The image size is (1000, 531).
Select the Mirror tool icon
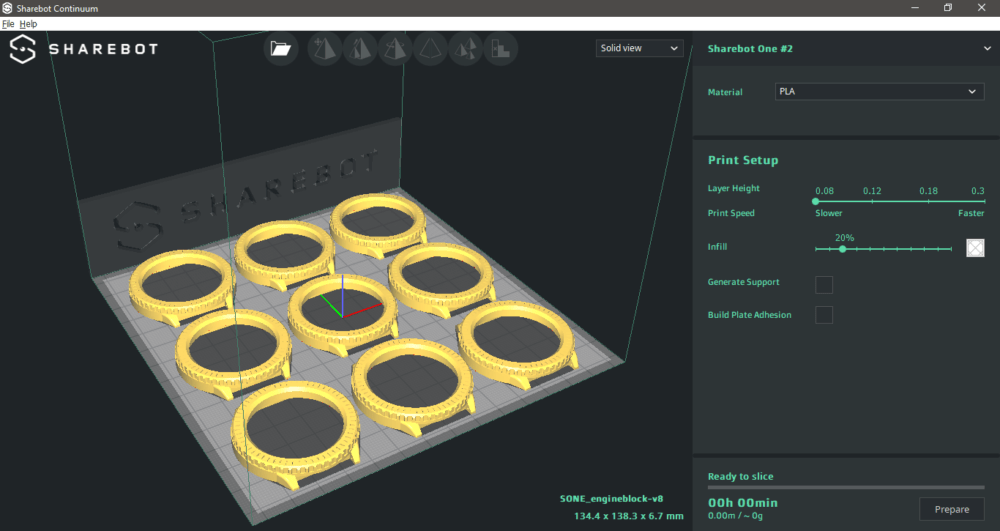tap(430, 49)
